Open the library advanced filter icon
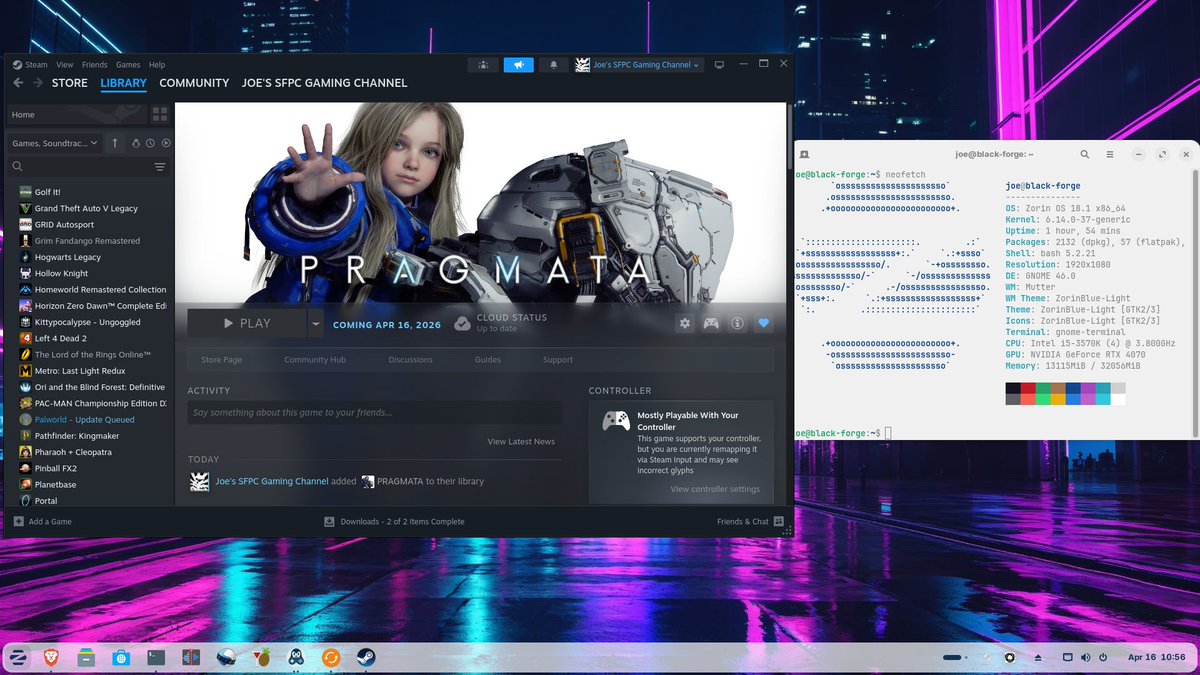The image size is (1200, 675). [160, 167]
